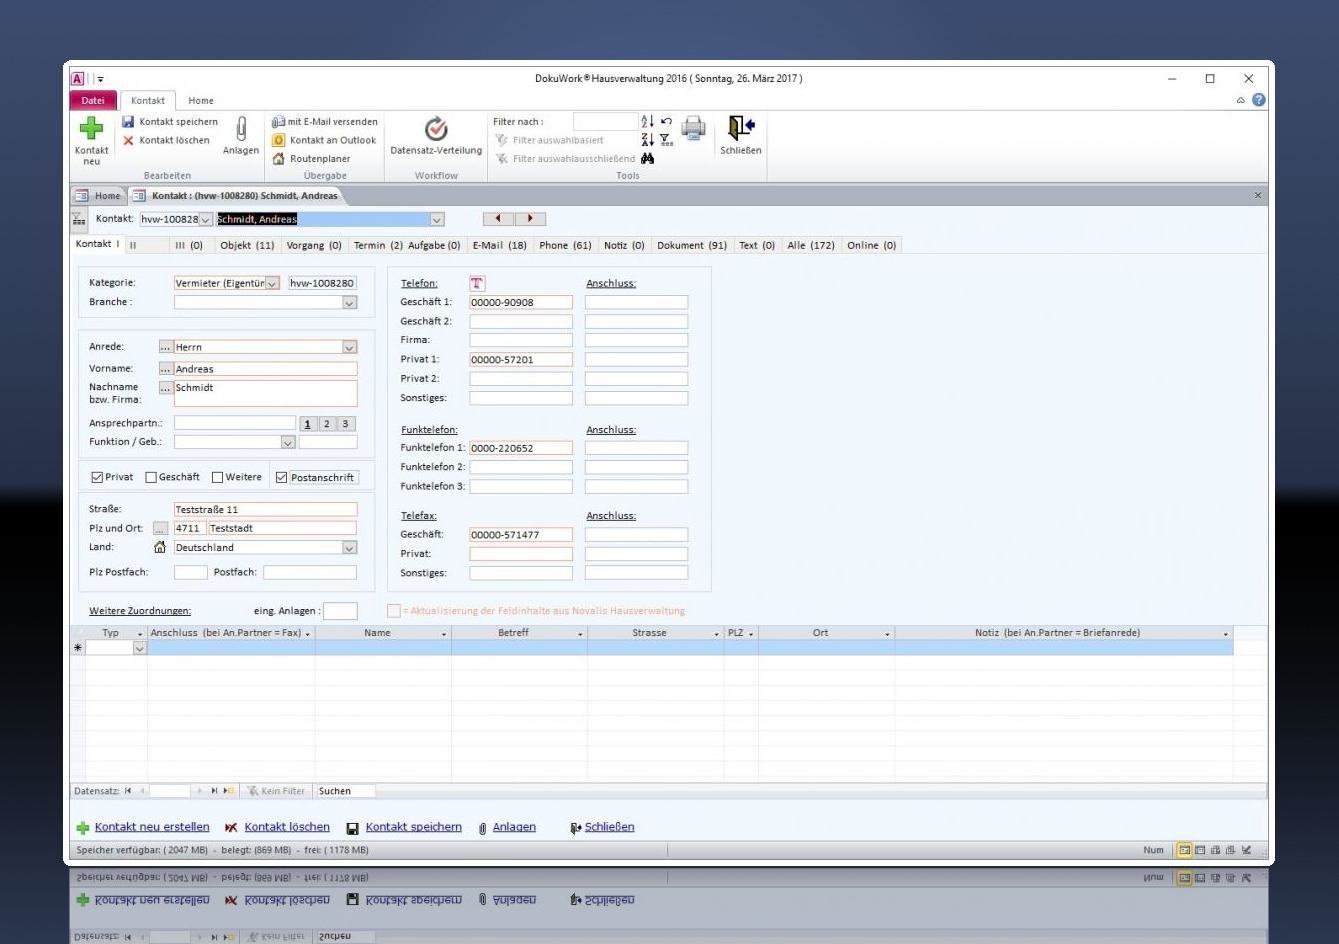1339x944 pixels.
Task: Click the Routenplaner house icon
Action: (x=279, y=159)
